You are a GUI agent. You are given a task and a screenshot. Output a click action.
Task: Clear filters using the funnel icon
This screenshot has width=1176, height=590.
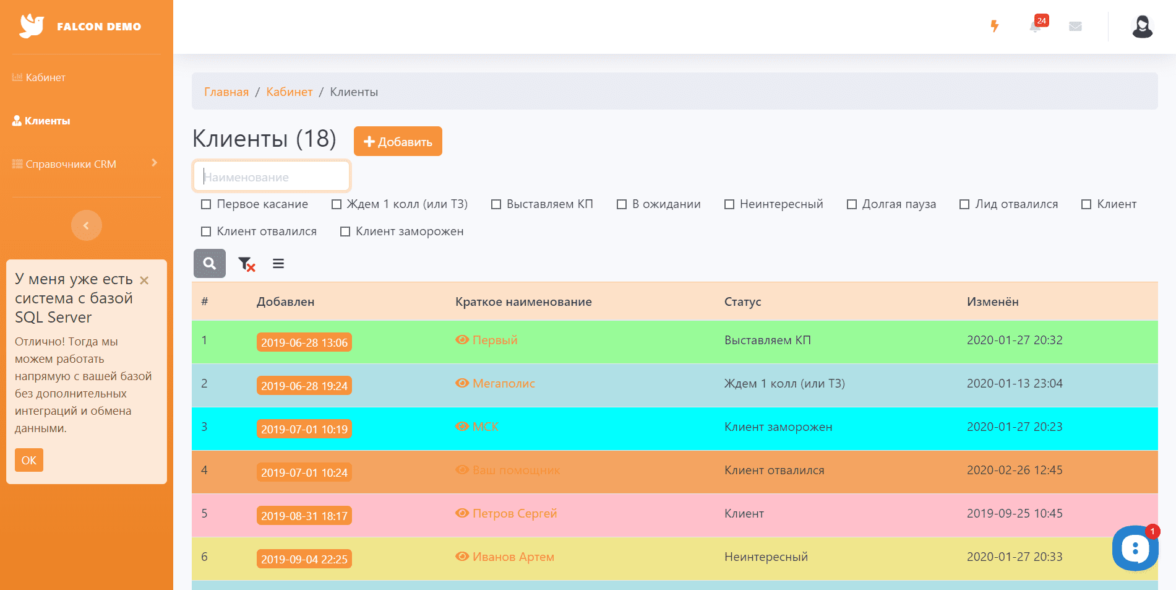click(246, 264)
